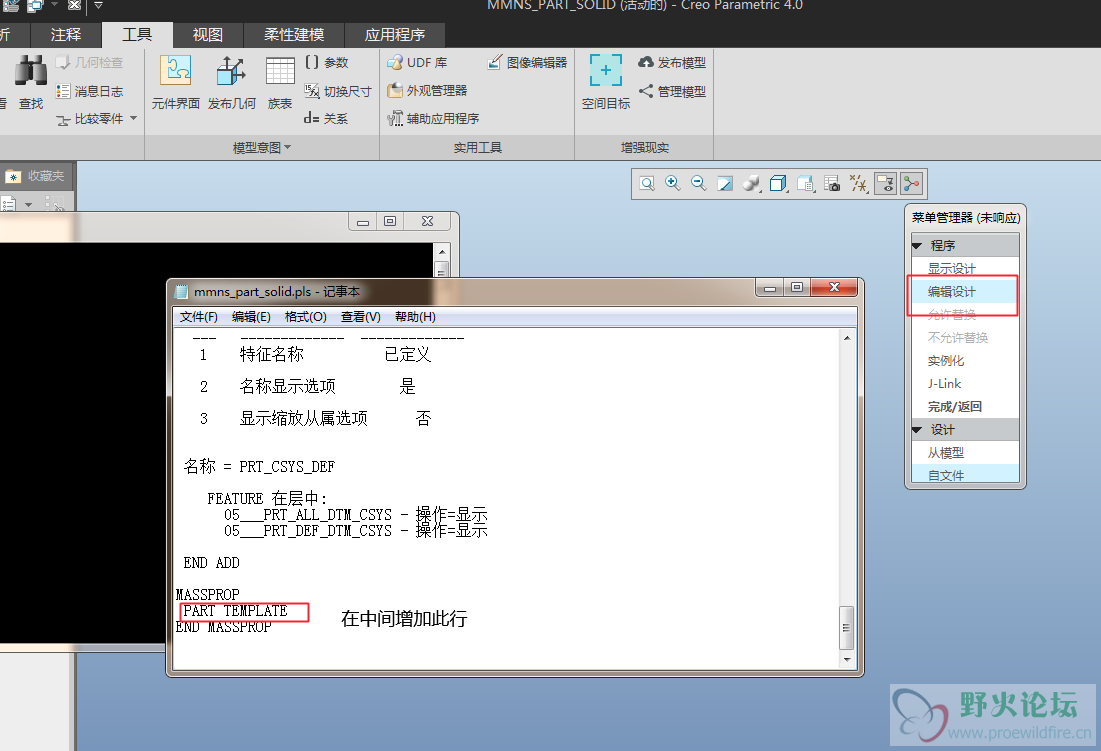Click the 名称 = PRT_CSYS_DEF line
Viewport: 1101px width, 751px height.
[259, 466]
